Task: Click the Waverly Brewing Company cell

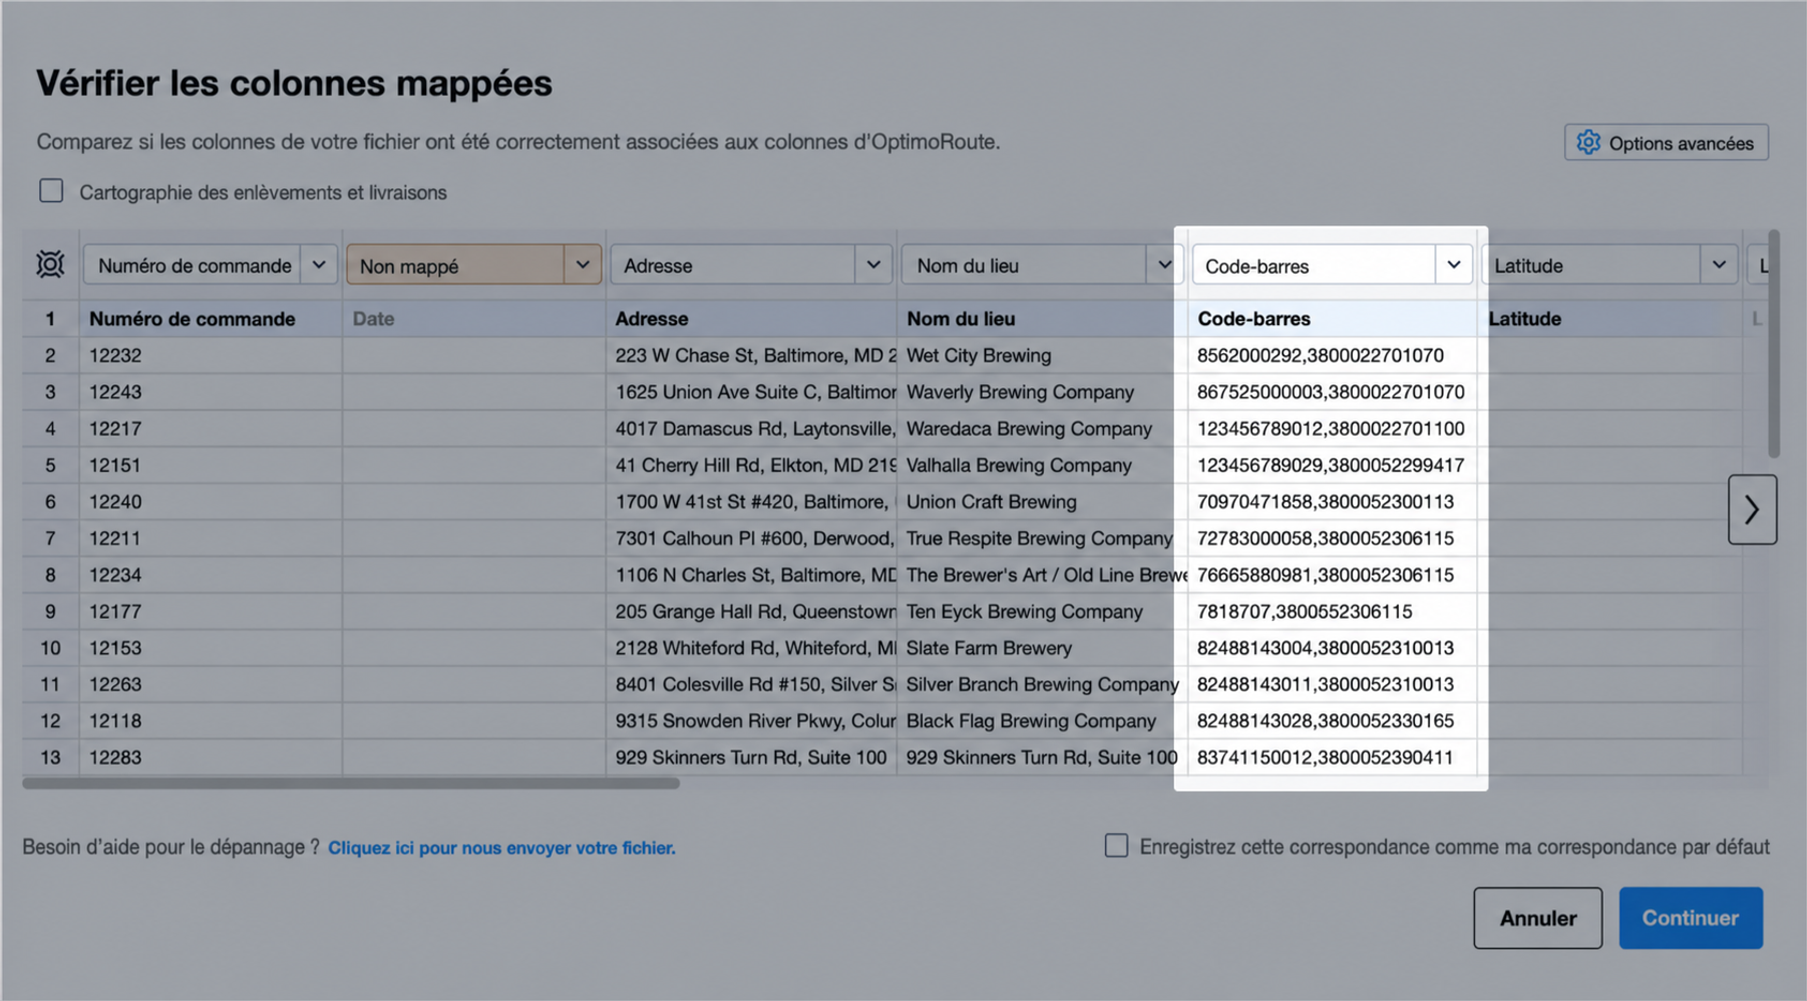Action: (x=1042, y=392)
